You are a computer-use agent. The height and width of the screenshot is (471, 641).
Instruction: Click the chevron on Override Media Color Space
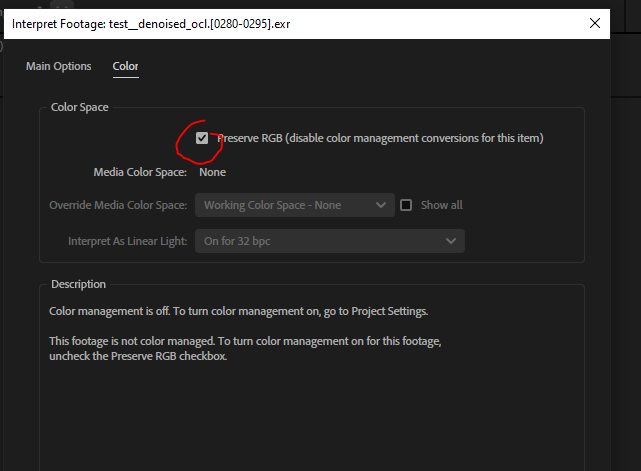click(381, 205)
